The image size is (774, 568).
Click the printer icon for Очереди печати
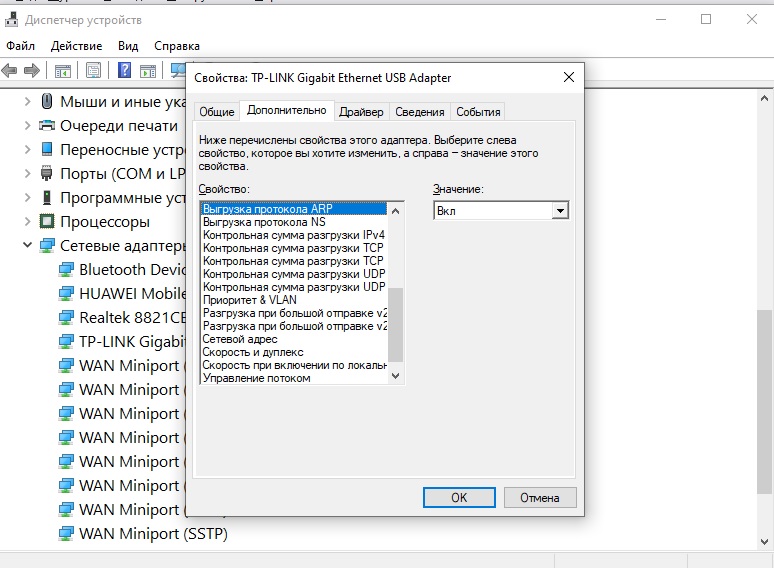point(47,126)
